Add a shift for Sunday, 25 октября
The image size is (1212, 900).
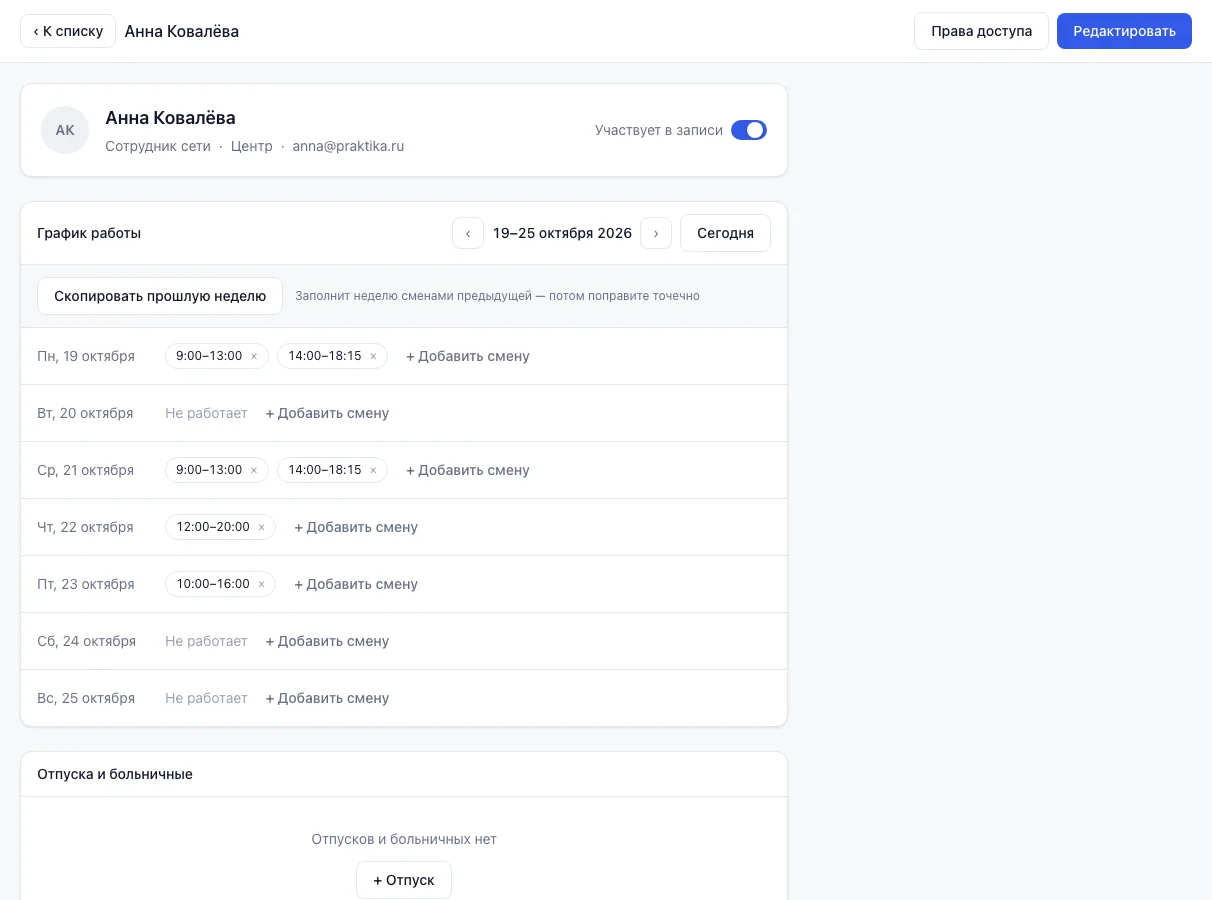(x=327, y=698)
